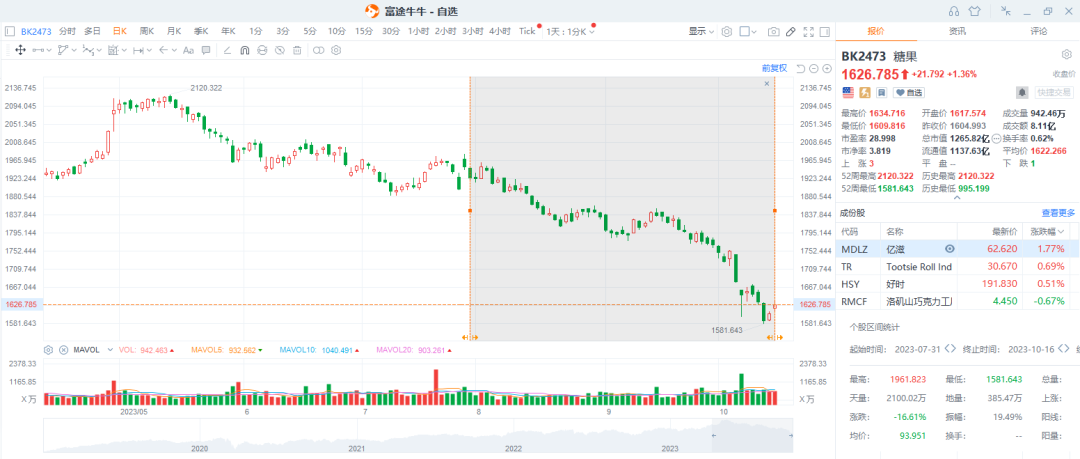Click the fullscreen expand chart icon

809,31
